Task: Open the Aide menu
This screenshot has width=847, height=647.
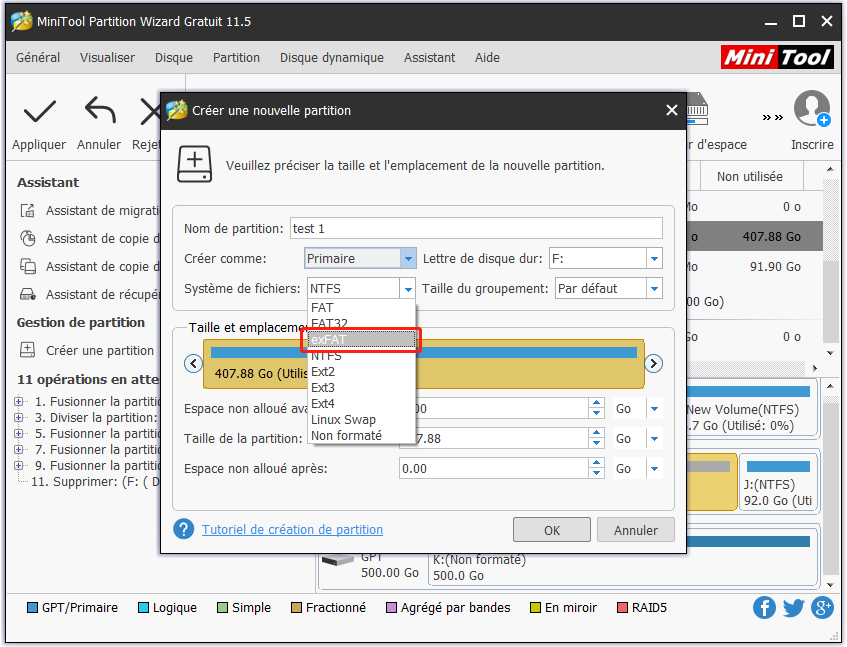Action: (x=487, y=57)
